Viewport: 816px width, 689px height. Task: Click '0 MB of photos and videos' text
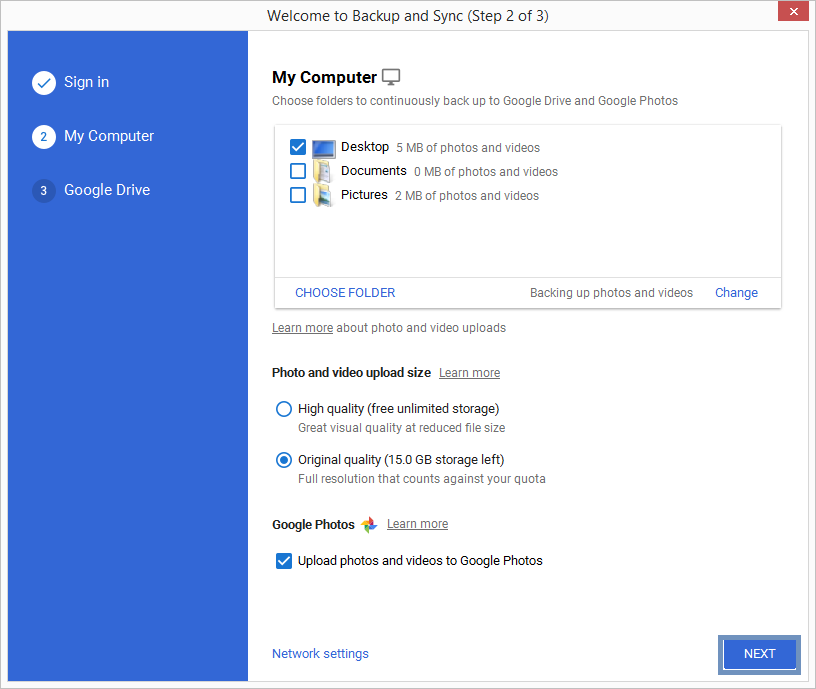point(486,172)
